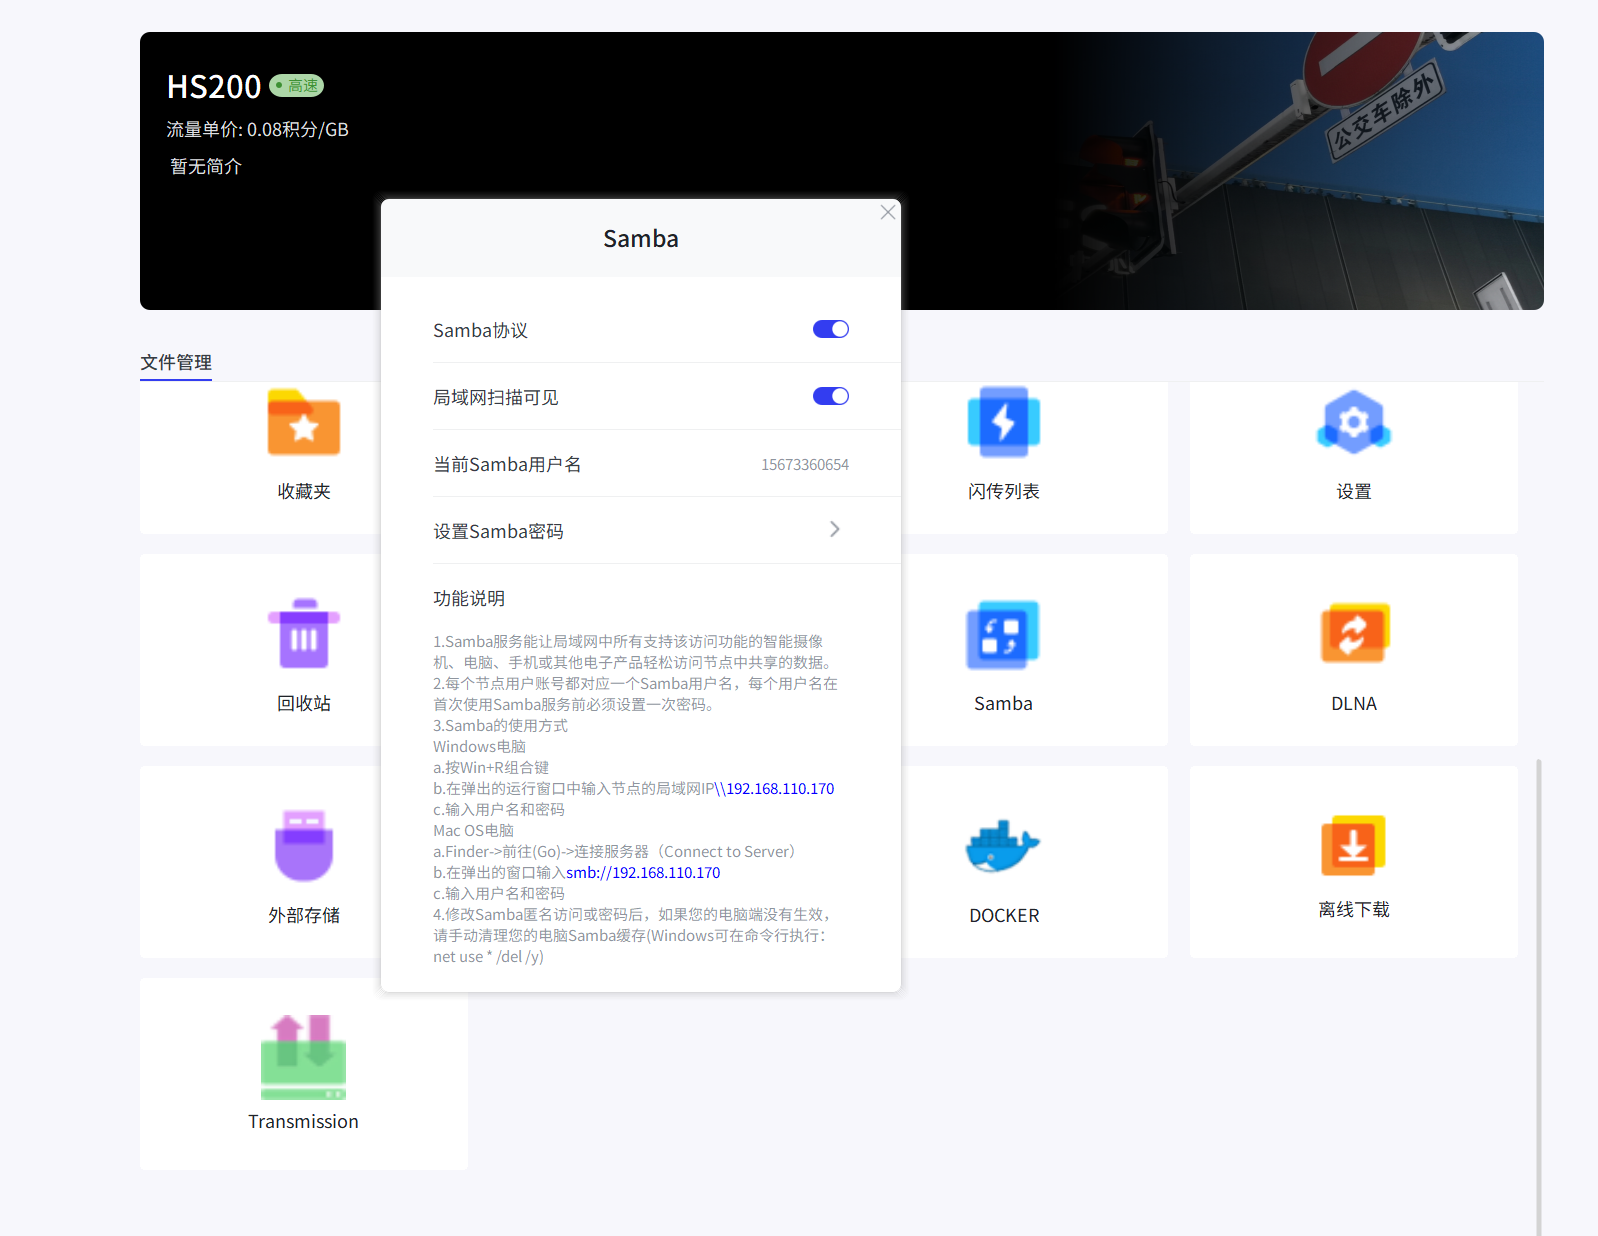Click the \\192.168.110.170 Windows path link
The image size is (1598, 1236).
pyautogui.click(x=775, y=789)
